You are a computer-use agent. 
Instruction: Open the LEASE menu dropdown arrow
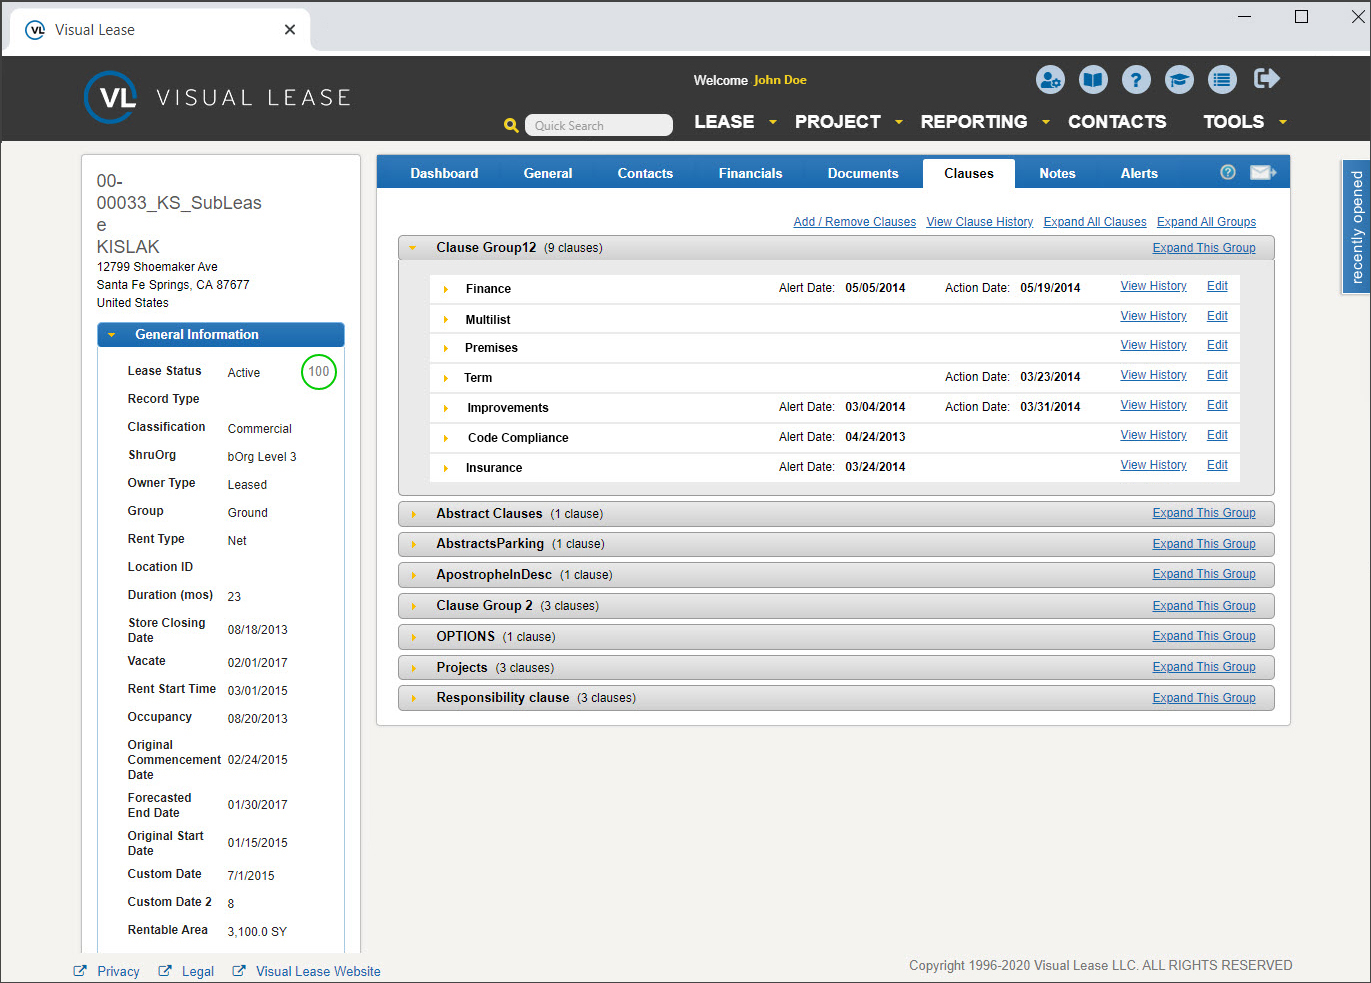(773, 122)
